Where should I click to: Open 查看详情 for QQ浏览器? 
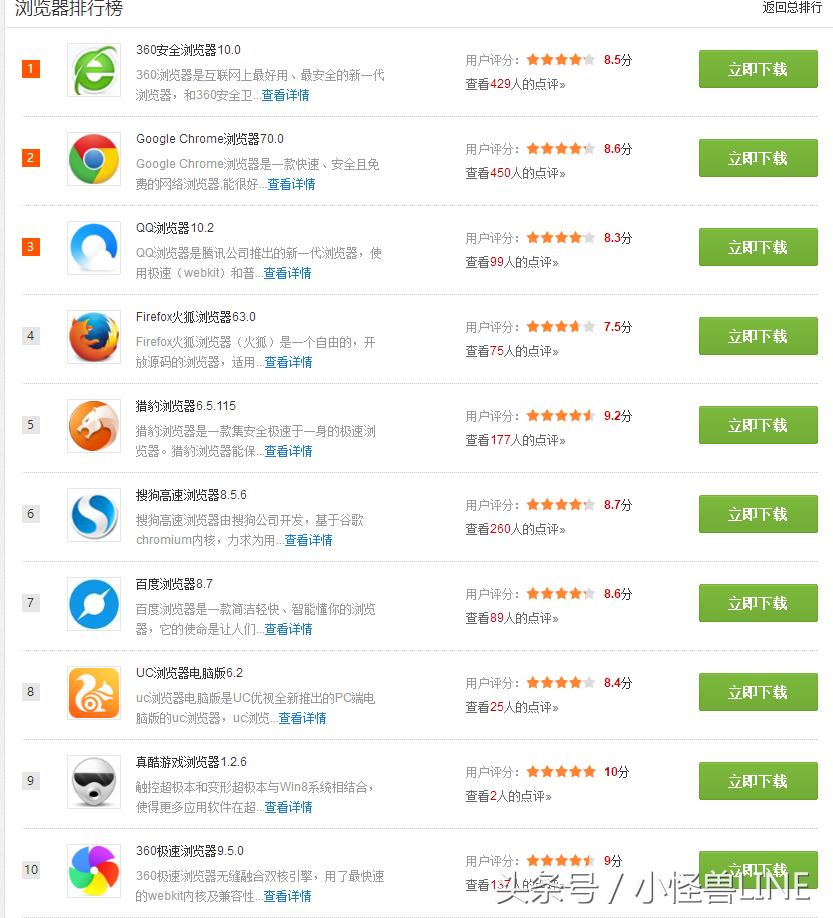(287, 273)
